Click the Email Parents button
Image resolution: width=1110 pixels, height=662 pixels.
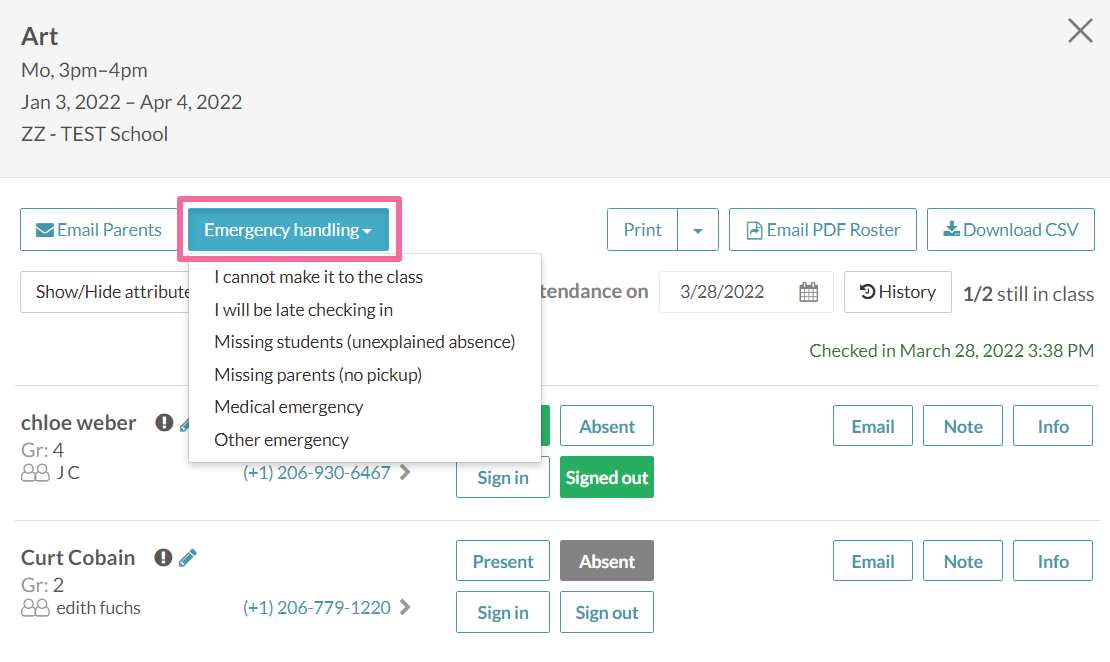click(x=99, y=230)
